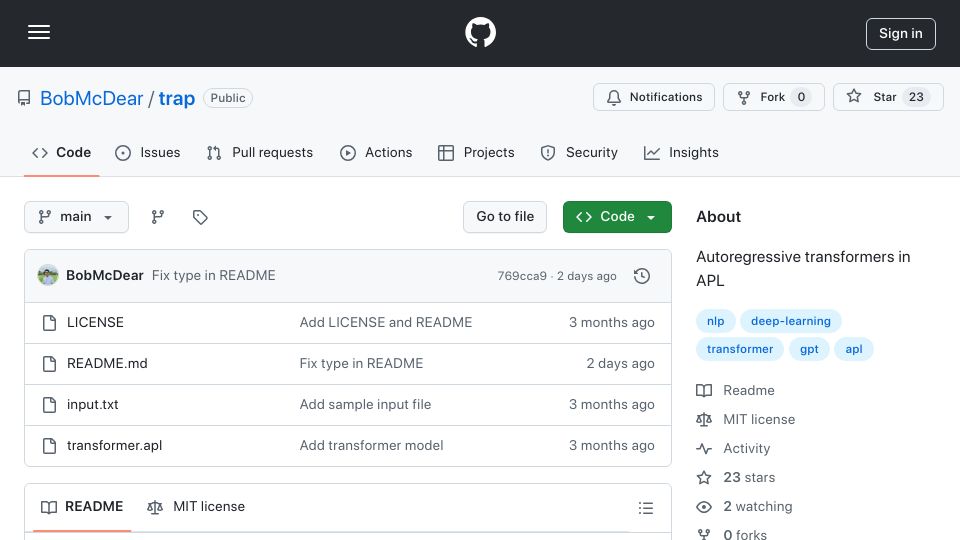The height and width of the screenshot is (540, 960).
Task: Click 'Autoregressive transformers in APL' description
Action: [x=803, y=269]
